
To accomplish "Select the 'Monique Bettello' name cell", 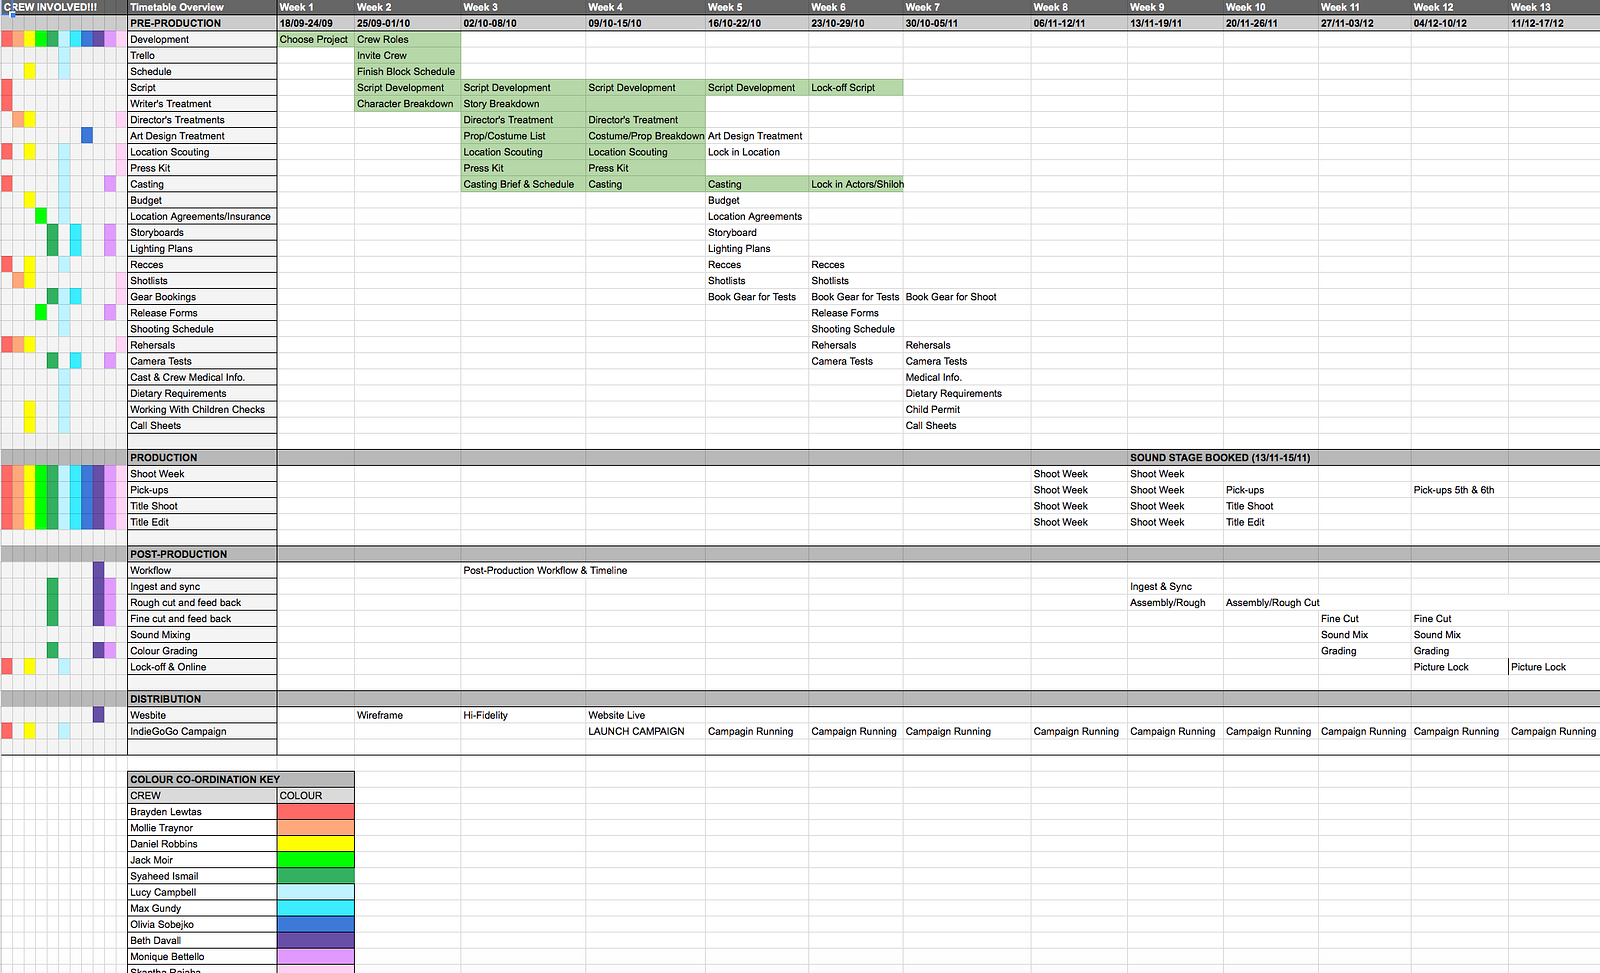I will [202, 957].
